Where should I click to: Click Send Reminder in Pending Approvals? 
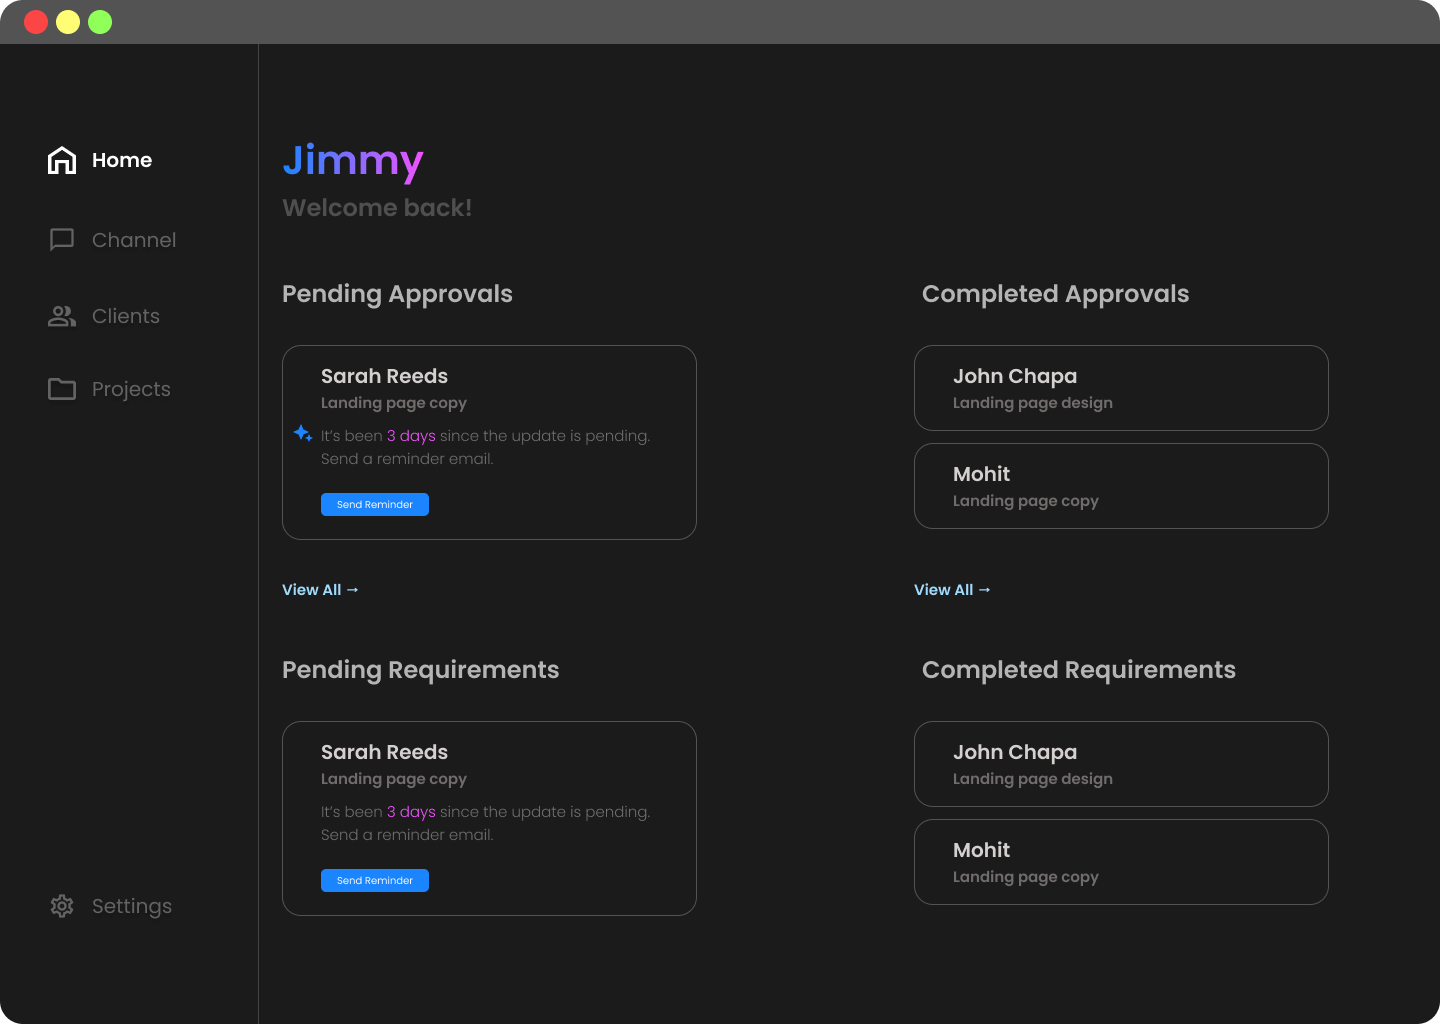coord(375,504)
